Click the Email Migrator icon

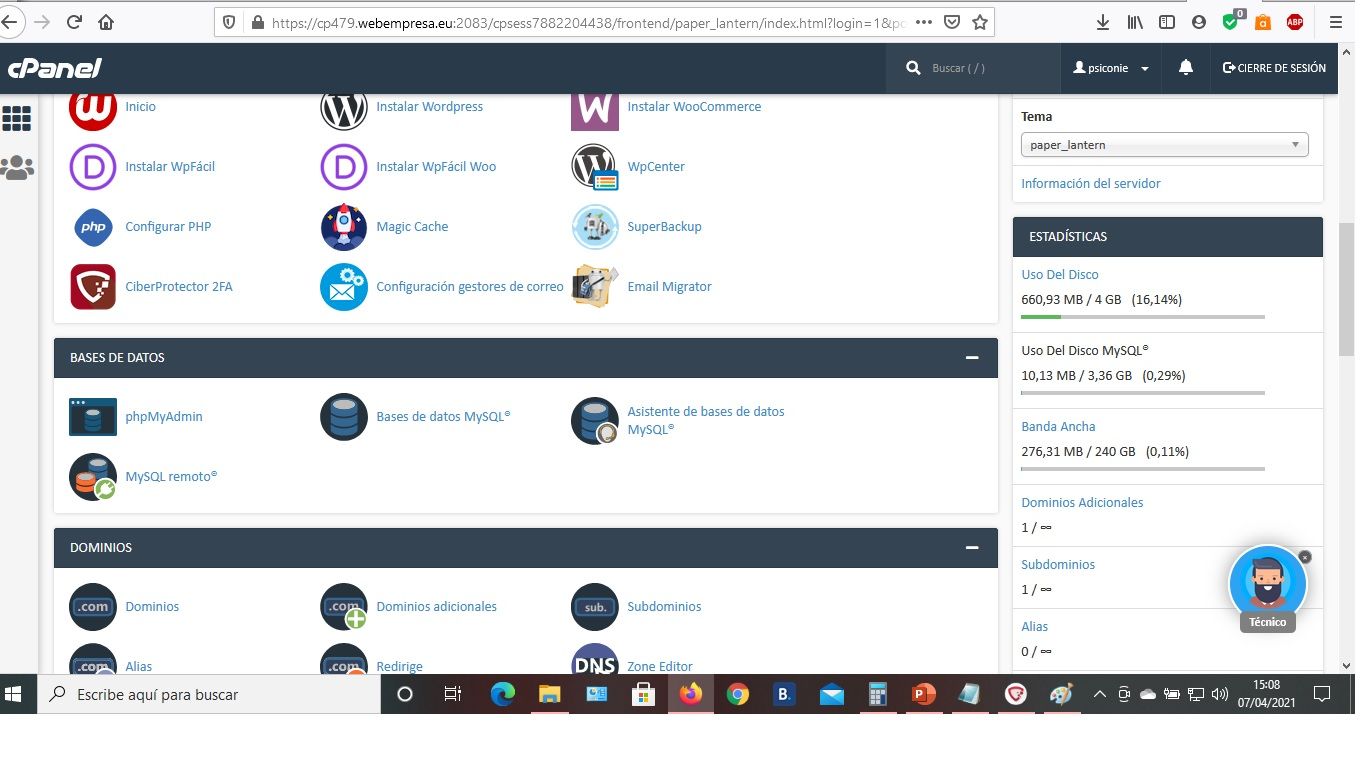pyautogui.click(x=595, y=287)
